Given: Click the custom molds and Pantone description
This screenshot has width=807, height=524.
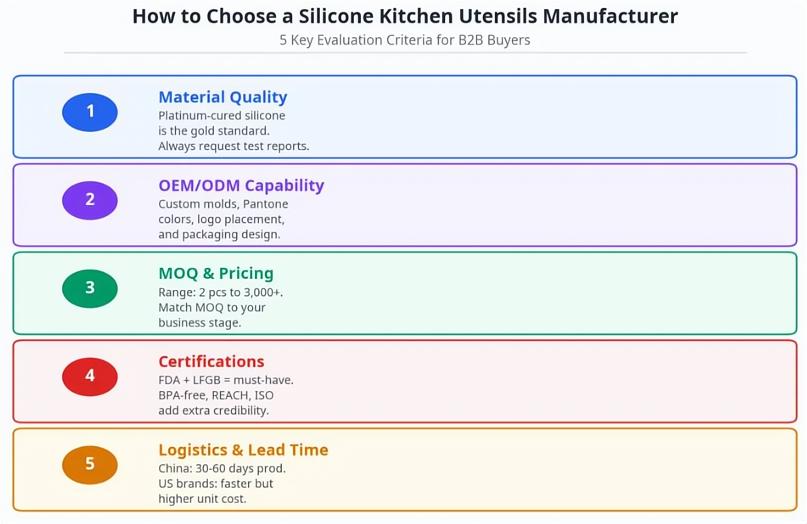Looking at the screenshot, I should 221,204.
